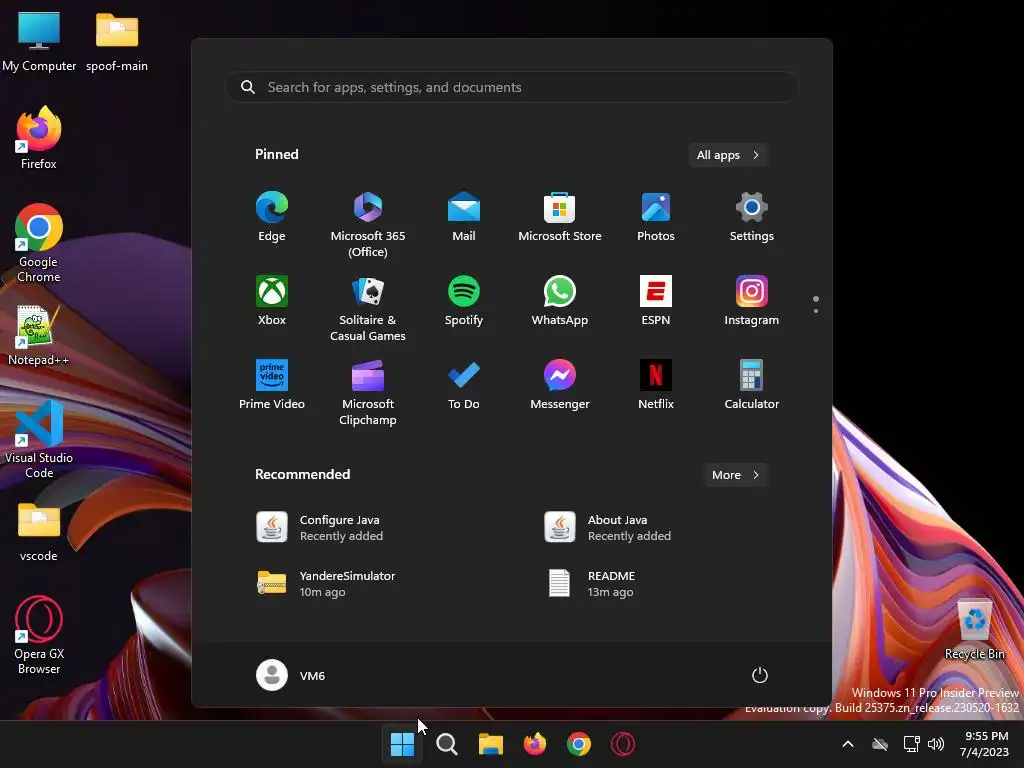Select the vscode desktop folder
Image resolution: width=1024 pixels, height=768 pixels.
(x=39, y=531)
